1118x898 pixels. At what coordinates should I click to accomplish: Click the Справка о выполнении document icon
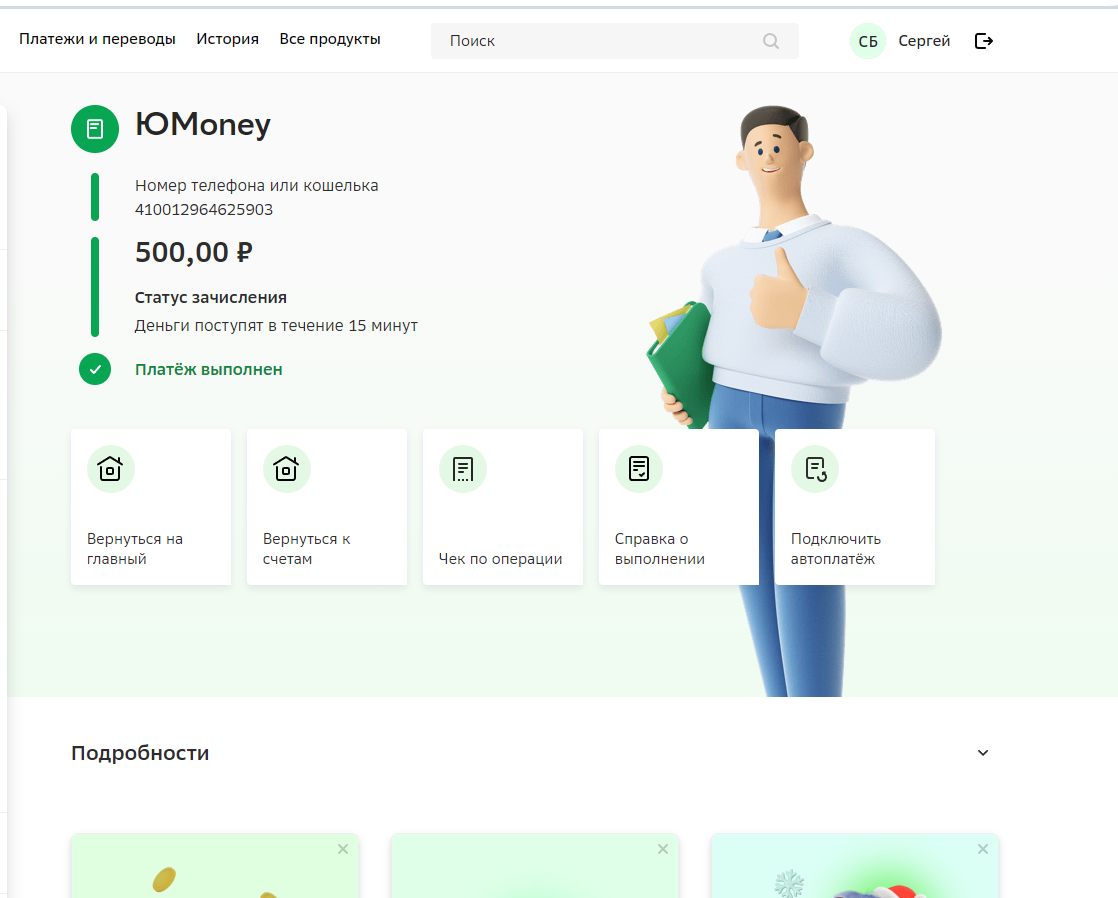[639, 469]
